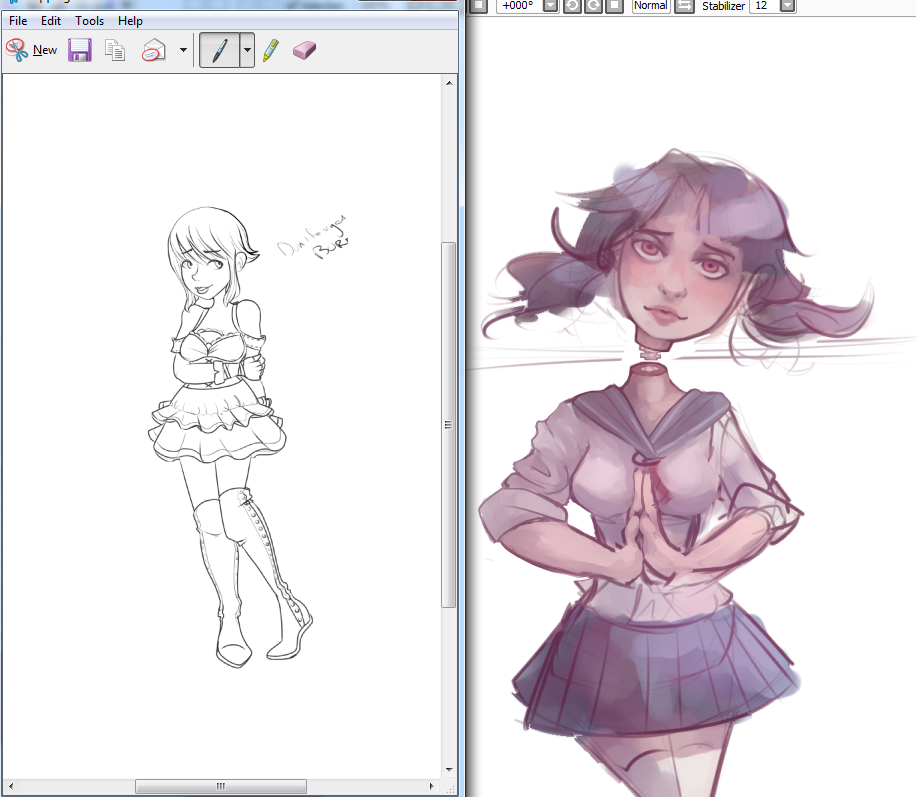916x797 pixels.
Task: Open the Tools menu
Action: tap(89, 21)
